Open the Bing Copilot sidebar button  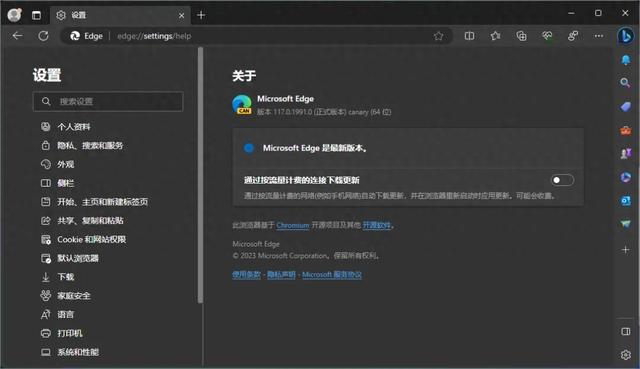(625, 36)
